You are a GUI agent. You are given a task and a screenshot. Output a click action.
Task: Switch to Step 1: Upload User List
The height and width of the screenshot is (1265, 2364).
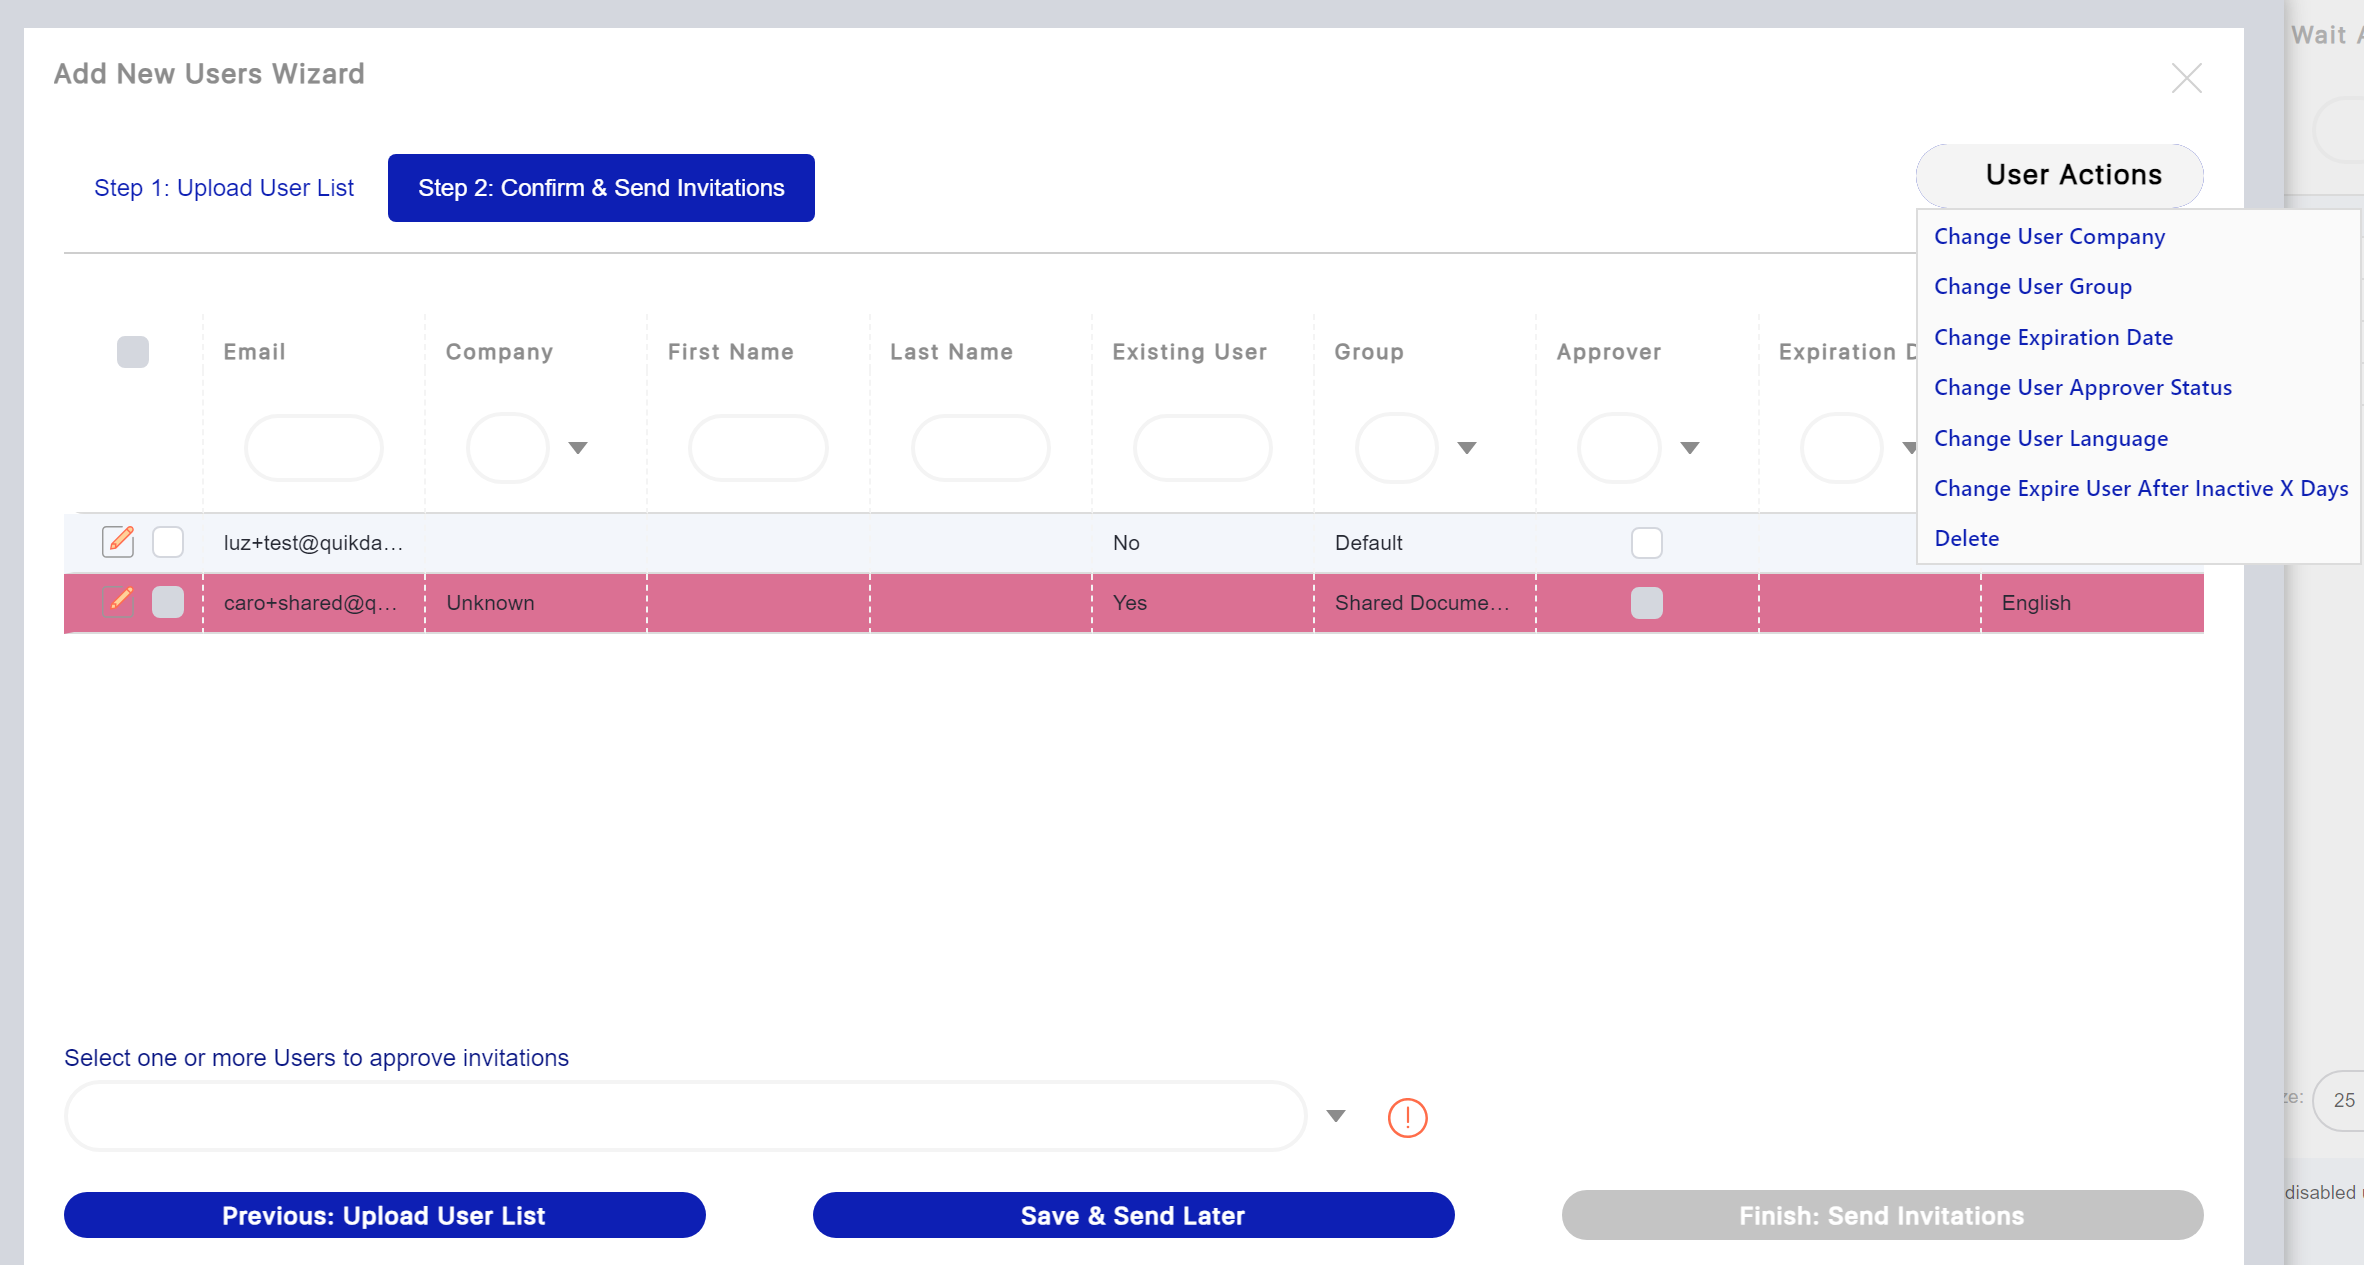click(x=224, y=188)
